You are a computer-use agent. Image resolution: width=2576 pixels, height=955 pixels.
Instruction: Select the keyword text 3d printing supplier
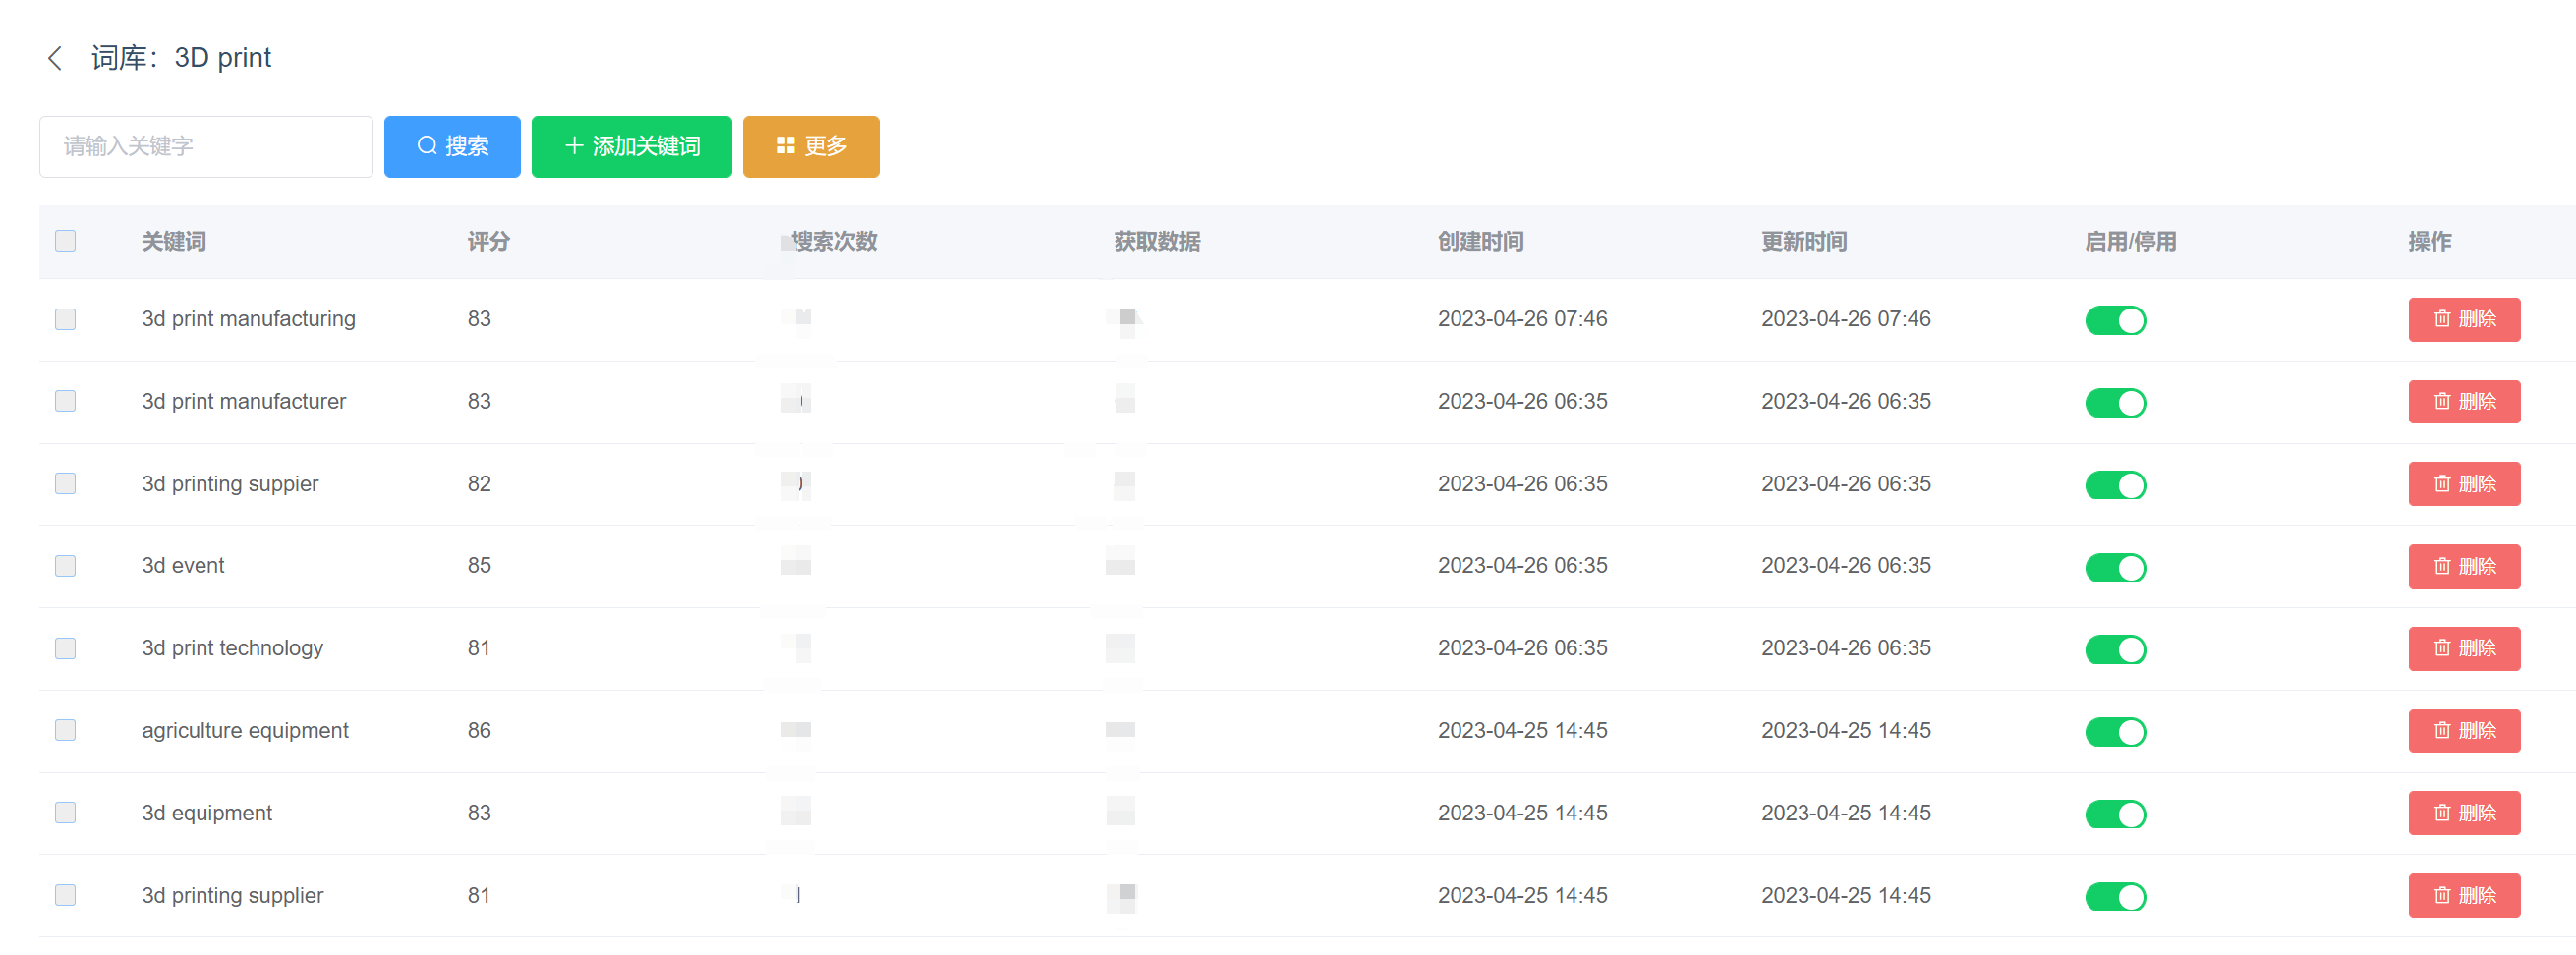pyautogui.click(x=233, y=896)
